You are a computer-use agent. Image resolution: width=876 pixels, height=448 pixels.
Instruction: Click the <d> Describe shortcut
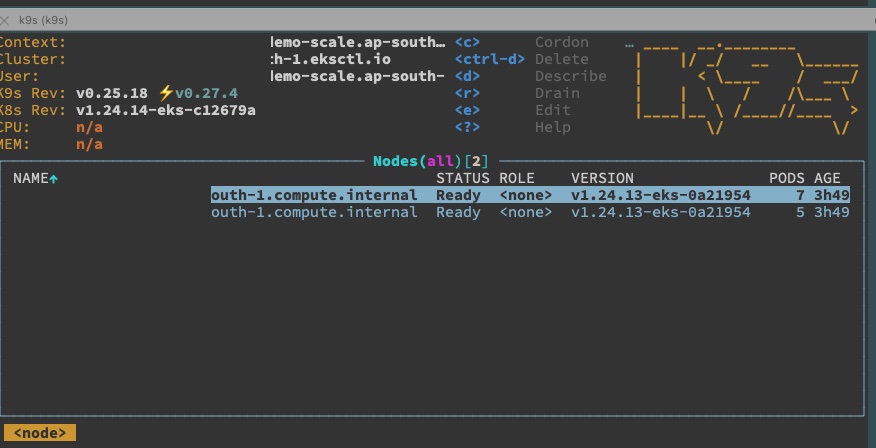pos(530,76)
